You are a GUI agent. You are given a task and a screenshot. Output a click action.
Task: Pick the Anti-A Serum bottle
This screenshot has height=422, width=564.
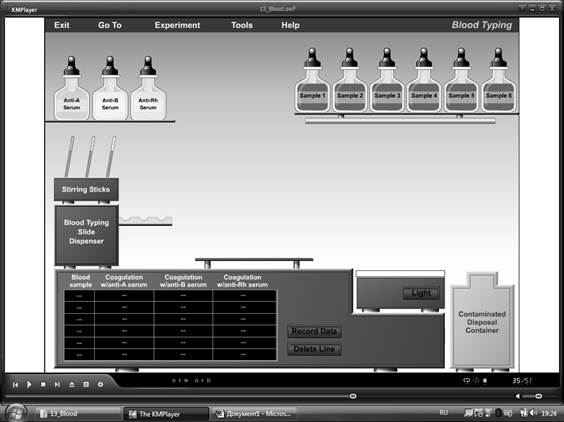72,88
